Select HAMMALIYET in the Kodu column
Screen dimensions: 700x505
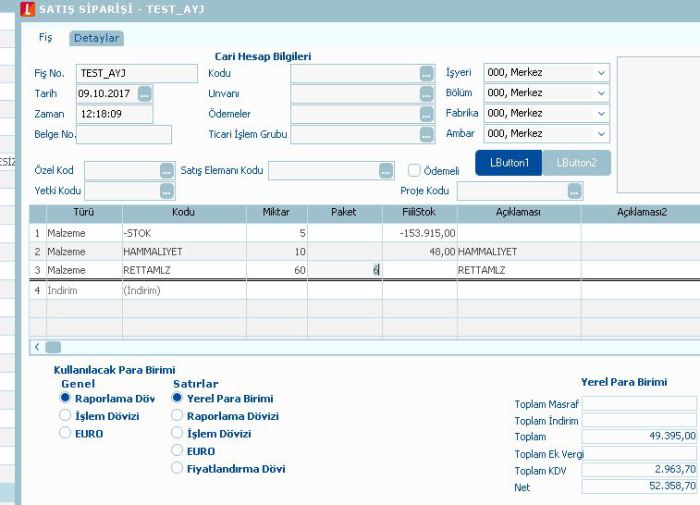coord(184,252)
